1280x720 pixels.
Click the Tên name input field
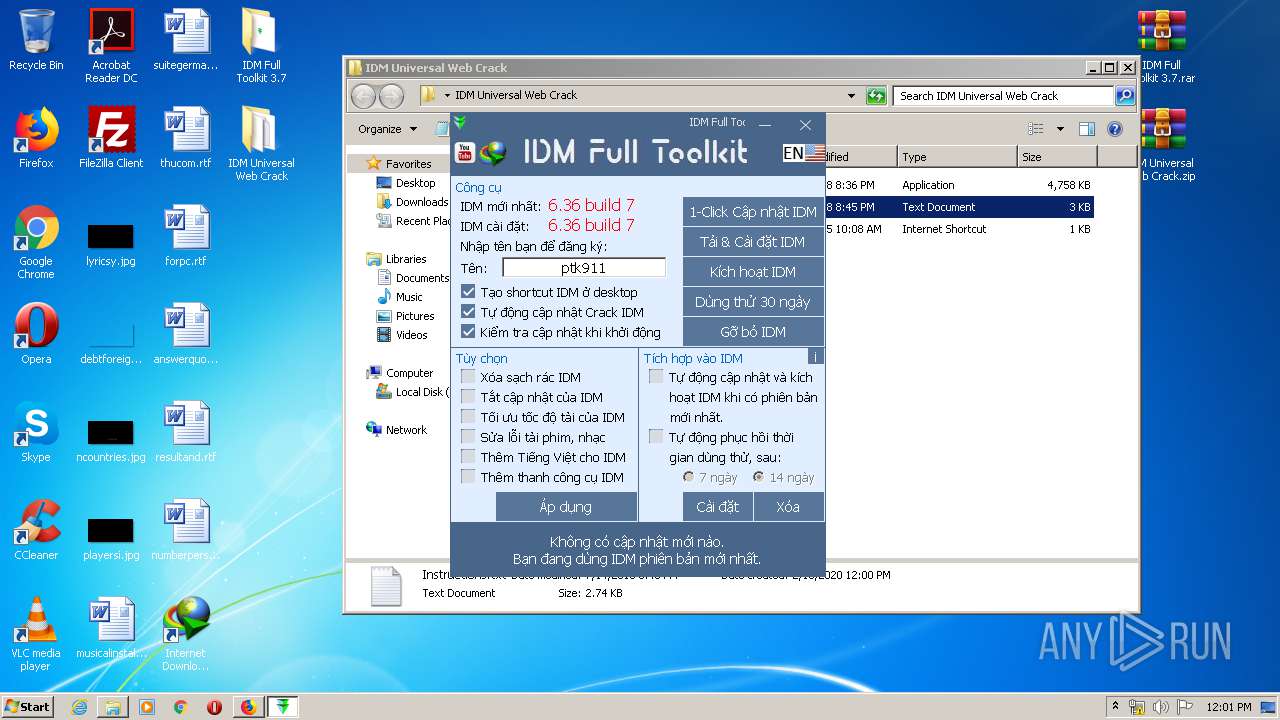[x=584, y=268]
